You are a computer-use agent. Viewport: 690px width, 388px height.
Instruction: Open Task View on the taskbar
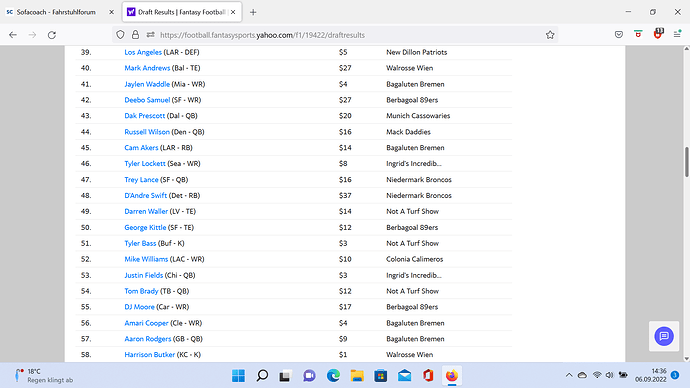[285, 376]
